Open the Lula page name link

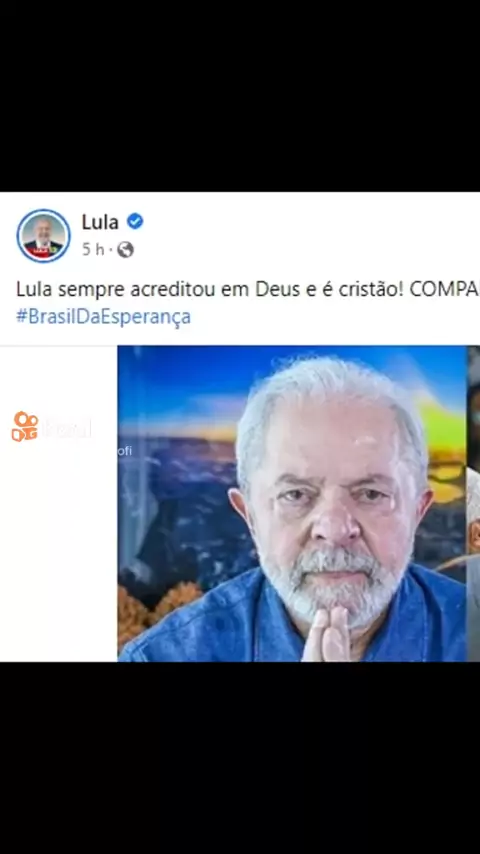click(100, 222)
